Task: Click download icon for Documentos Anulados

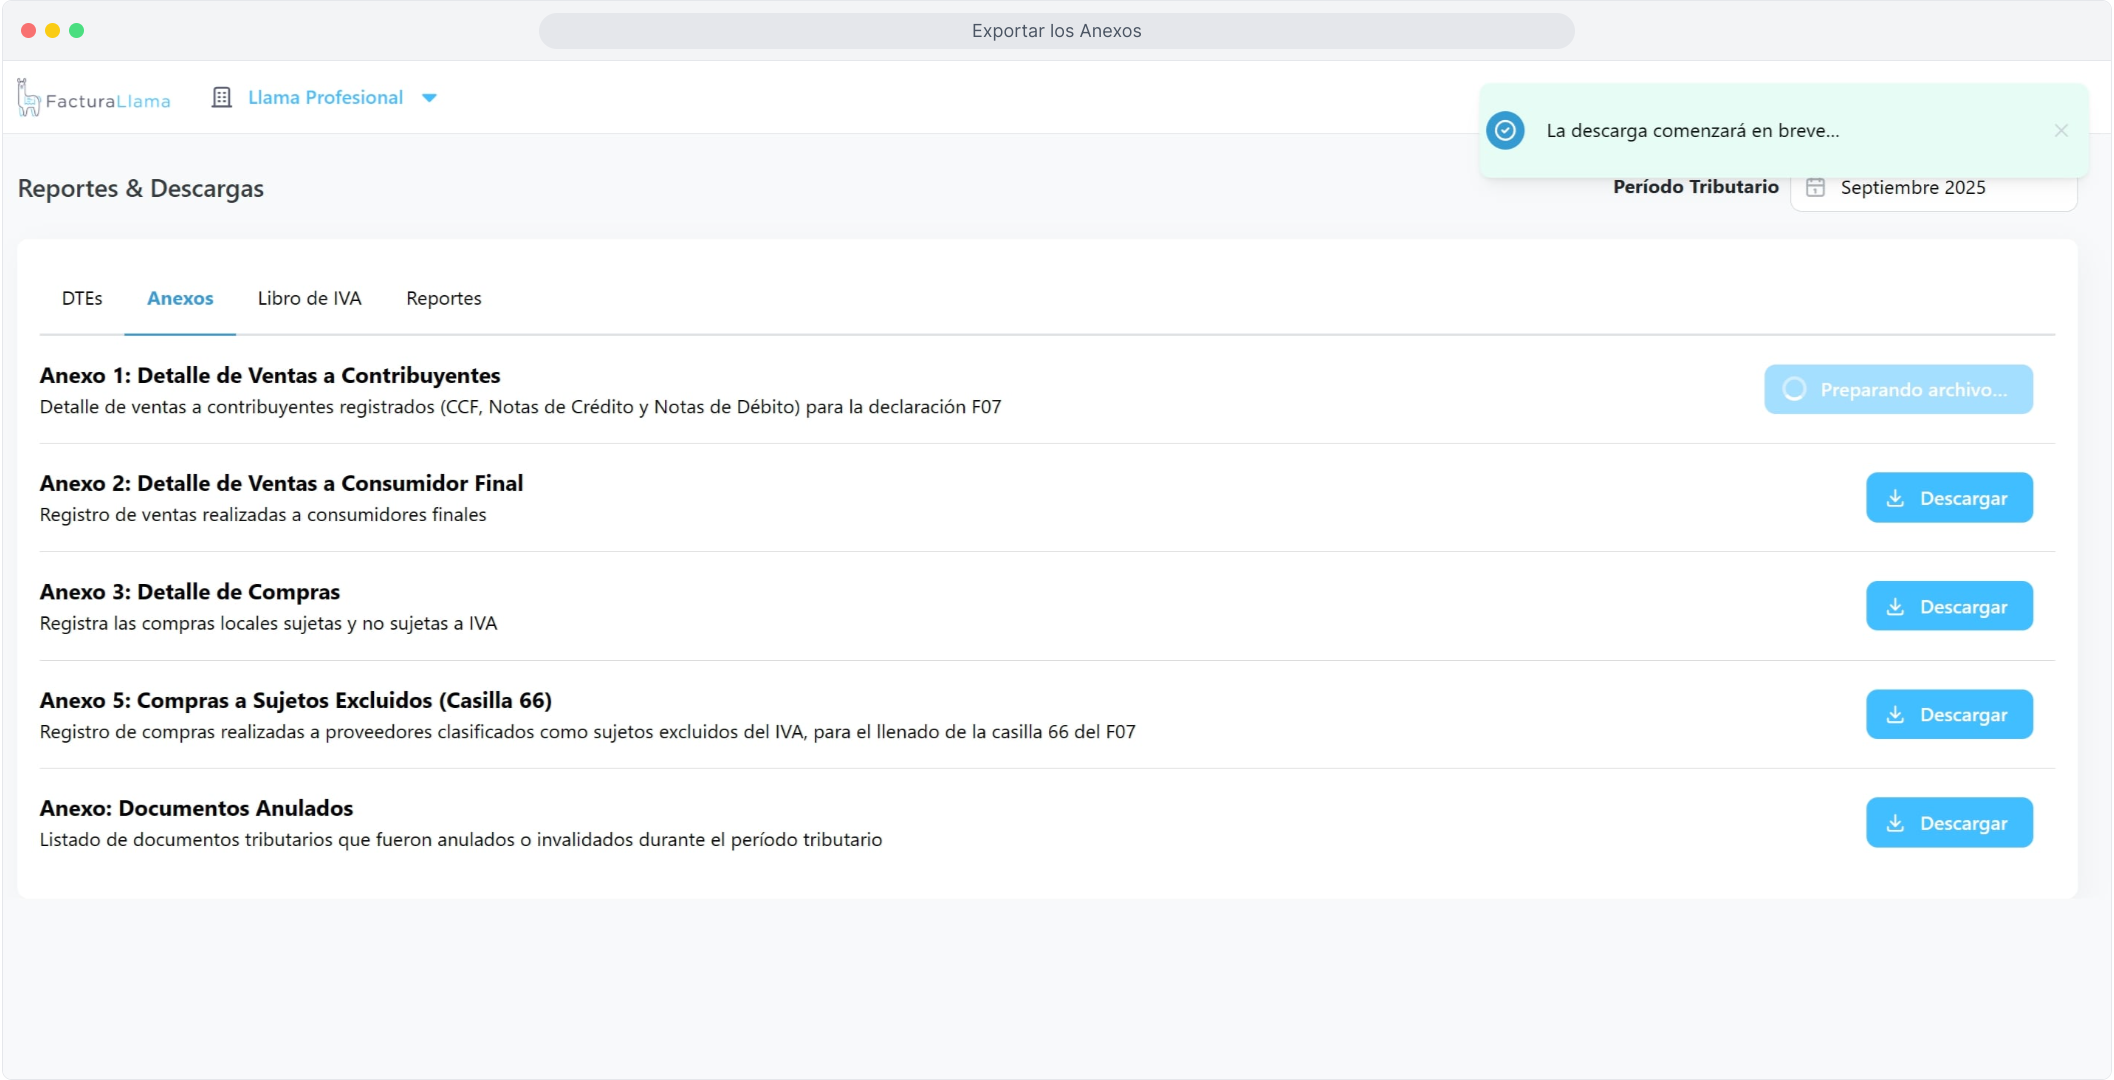Action: [1895, 823]
